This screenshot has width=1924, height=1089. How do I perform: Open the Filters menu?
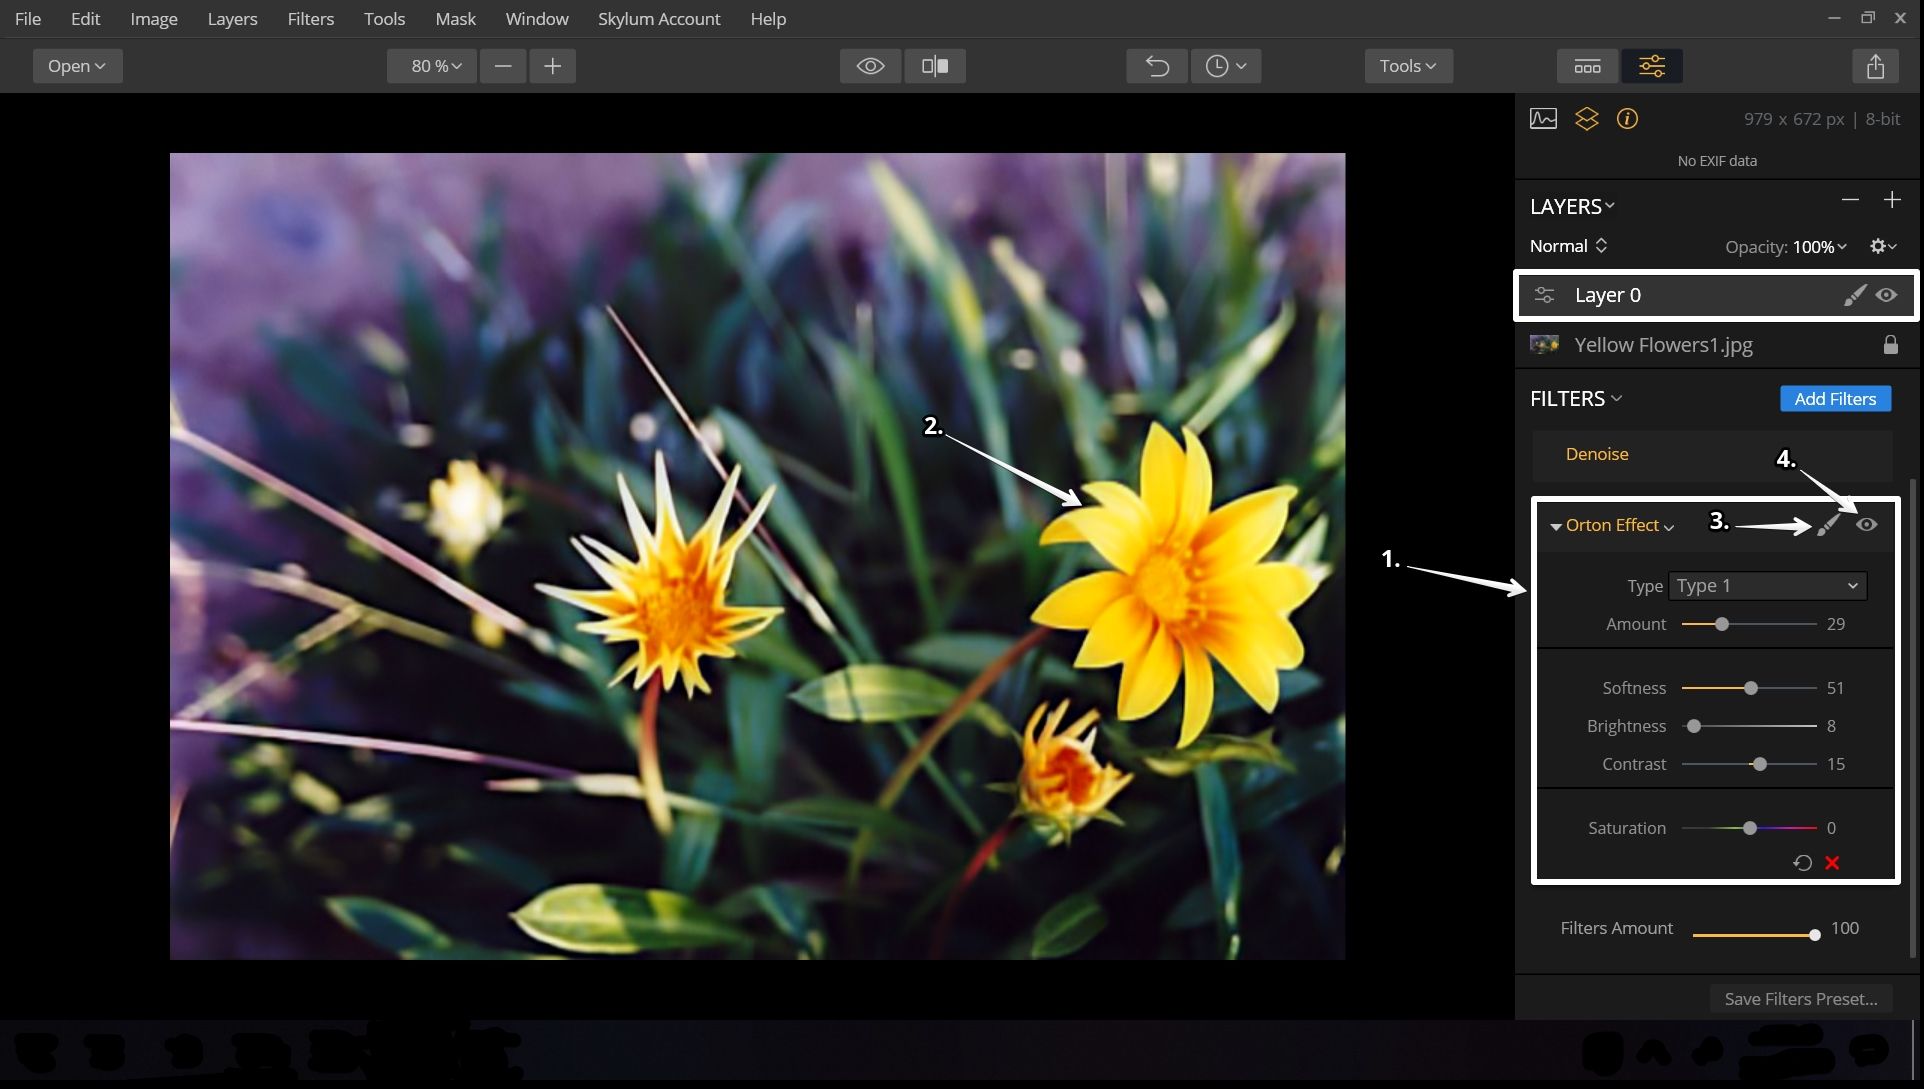point(311,19)
